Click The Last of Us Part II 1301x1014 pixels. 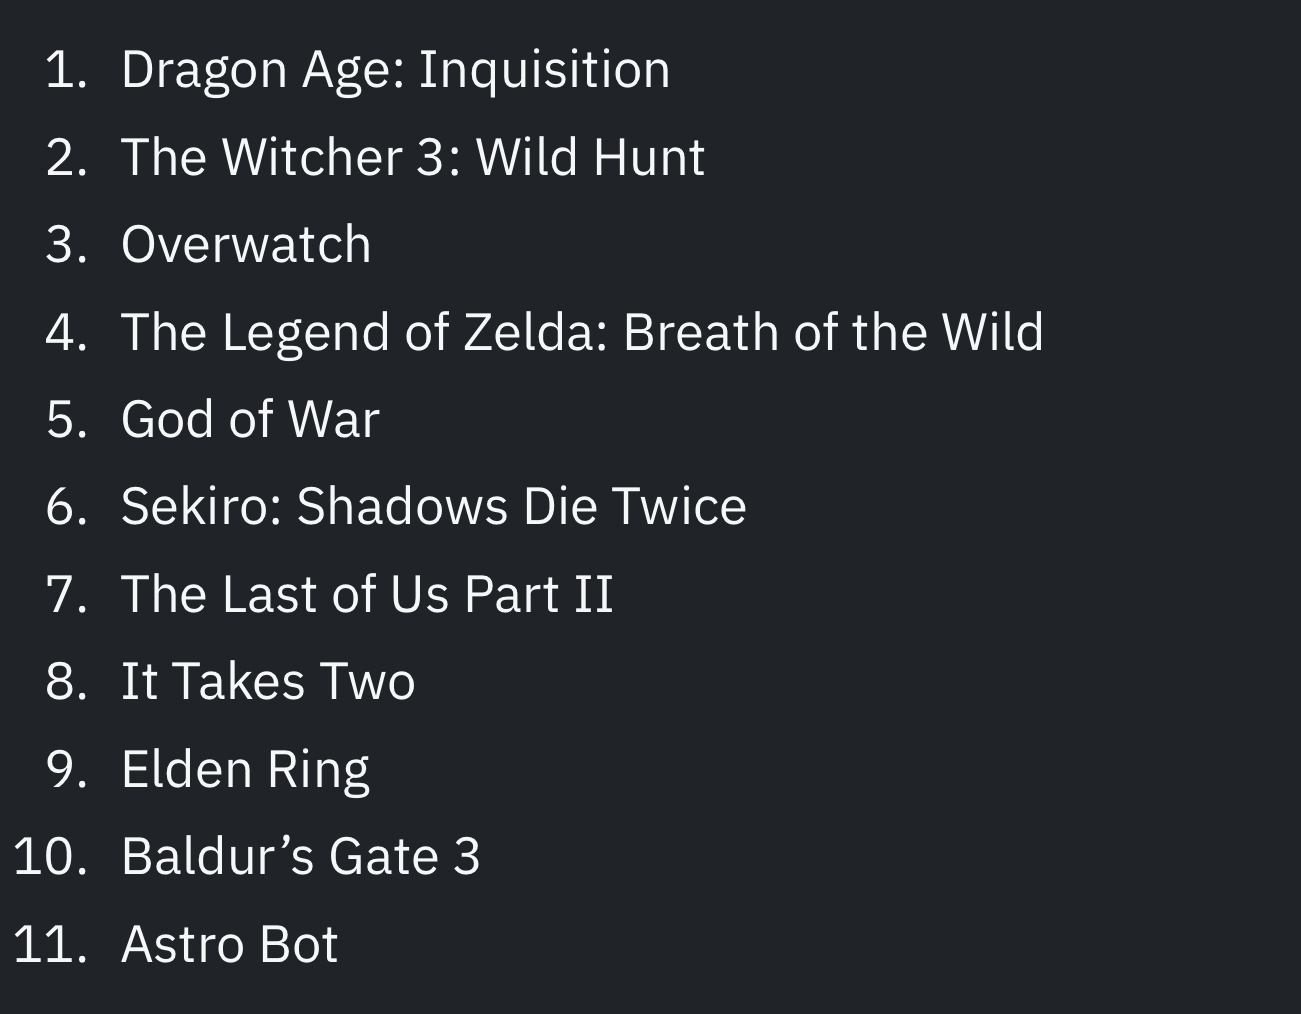coord(367,595)
